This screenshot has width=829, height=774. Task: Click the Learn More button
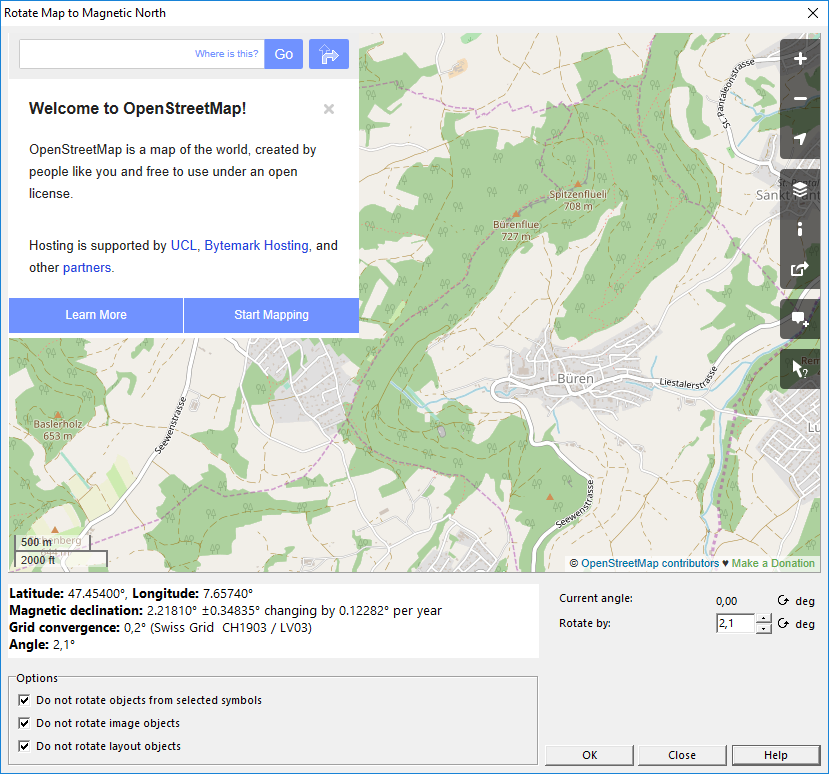[x=96, y=315]
